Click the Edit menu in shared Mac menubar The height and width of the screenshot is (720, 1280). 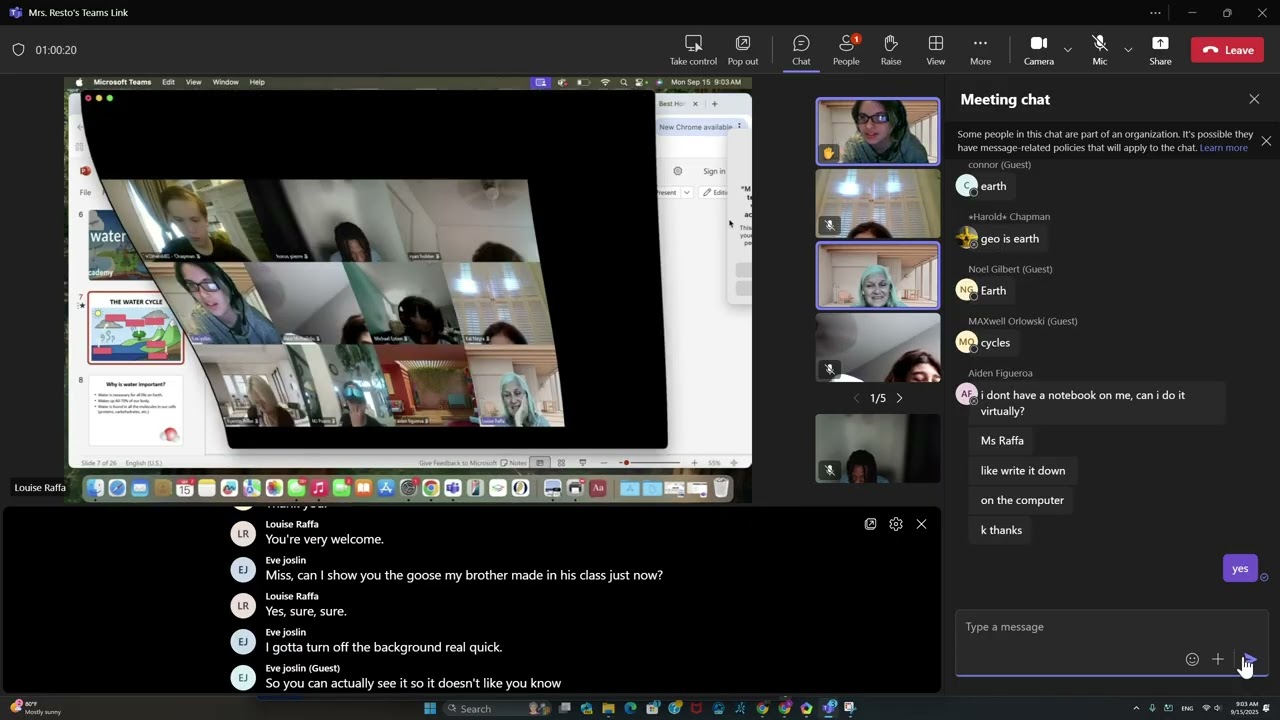point(168,82)
